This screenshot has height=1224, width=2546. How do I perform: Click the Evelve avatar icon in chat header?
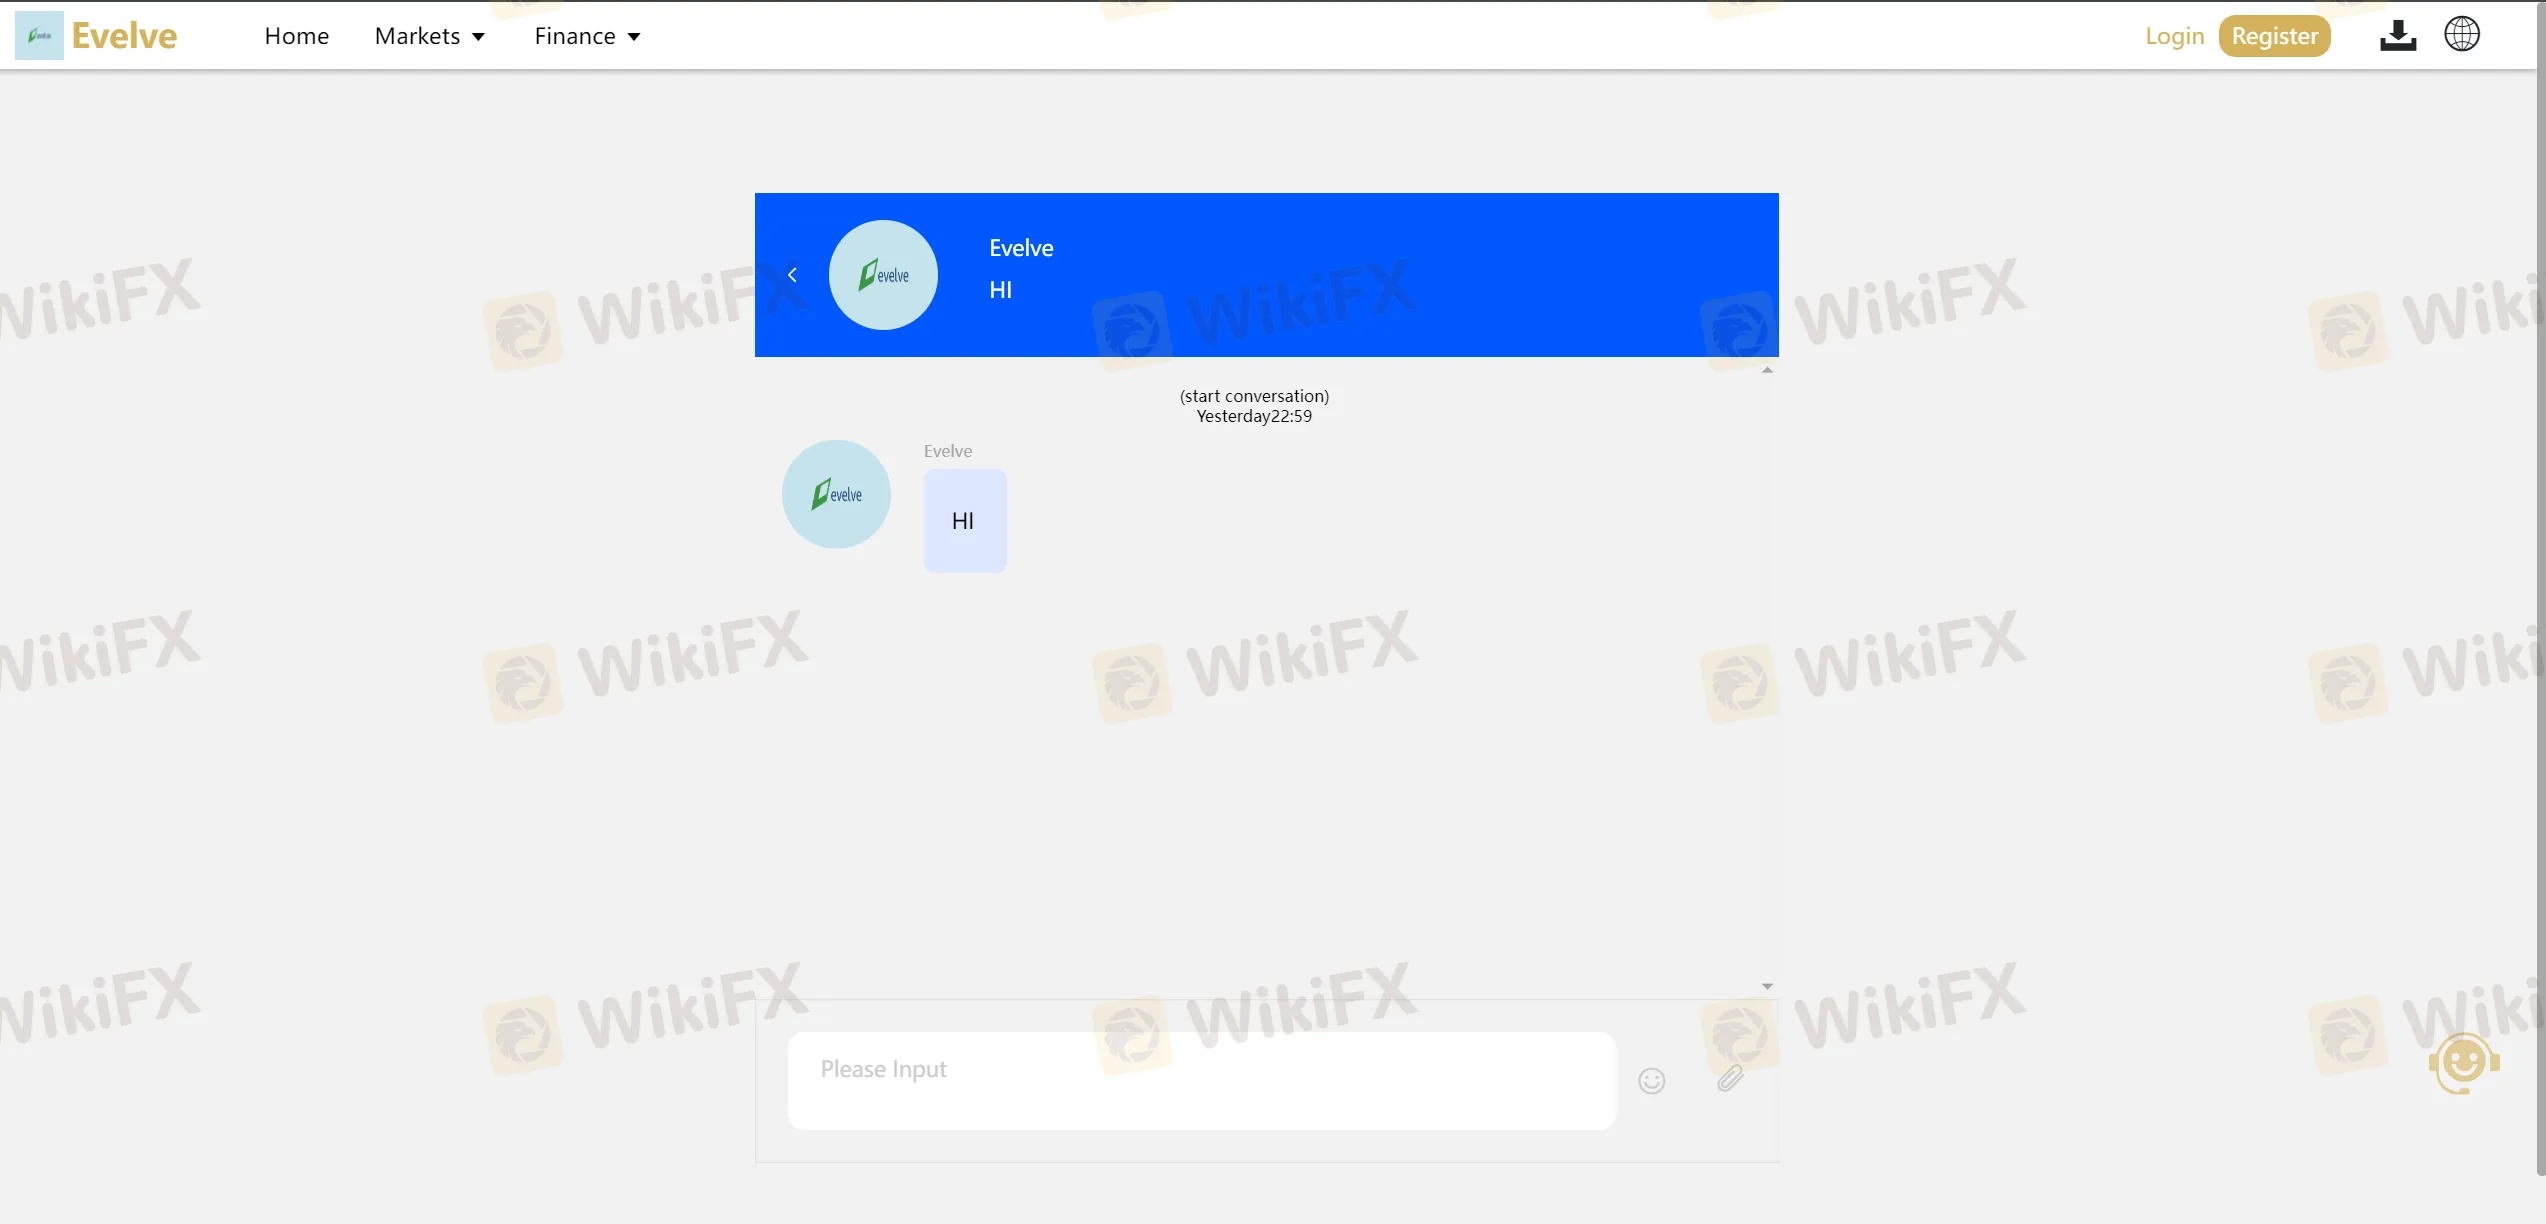(x=882, y=274)
